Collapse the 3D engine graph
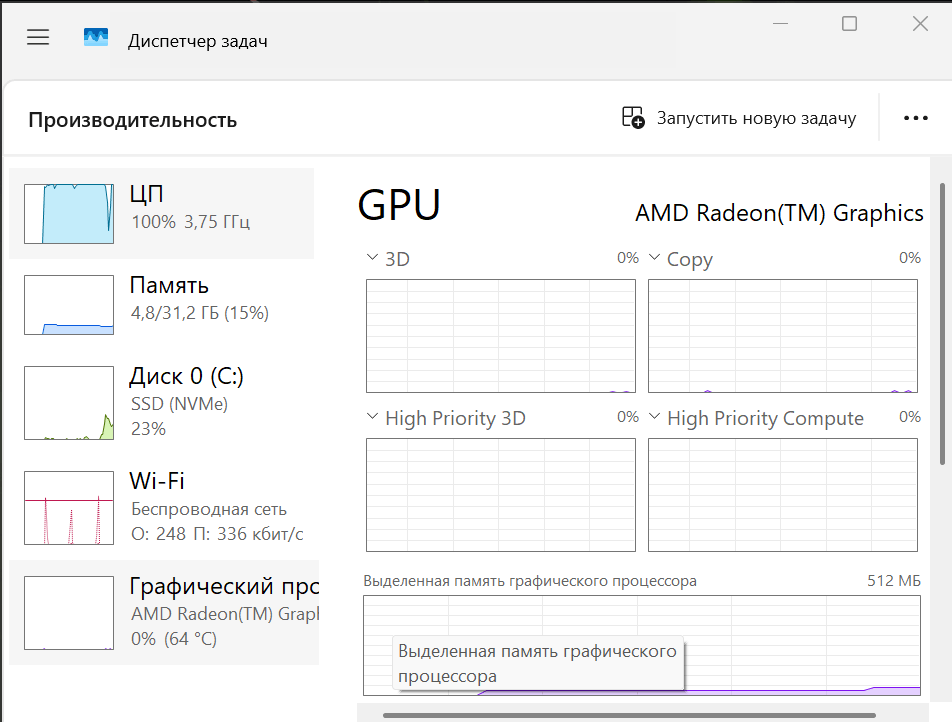This screenshot has width=952, height=722. point(371,257)
